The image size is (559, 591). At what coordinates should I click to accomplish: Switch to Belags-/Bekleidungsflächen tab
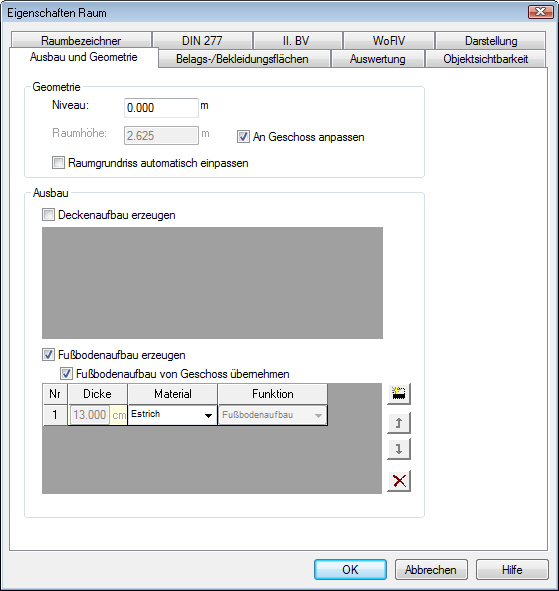coord(242,59)
